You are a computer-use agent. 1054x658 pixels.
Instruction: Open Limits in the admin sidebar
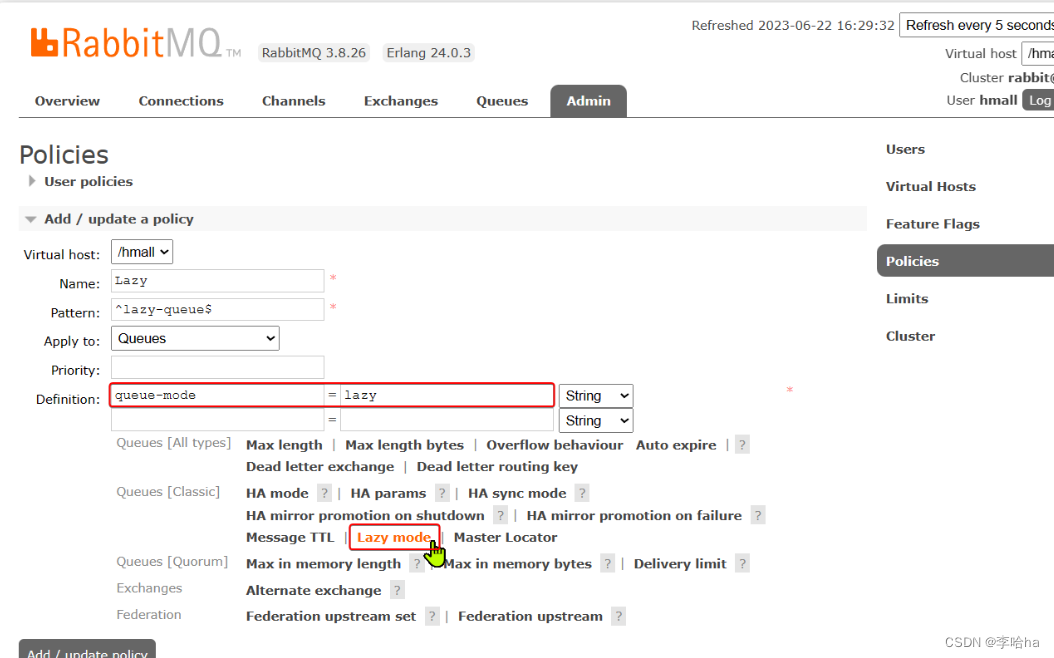[907, 298]
